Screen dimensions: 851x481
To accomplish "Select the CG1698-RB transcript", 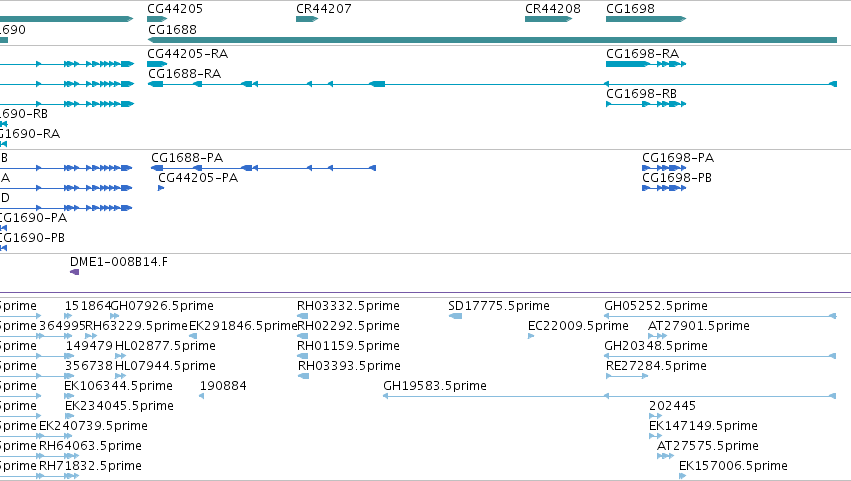I will [646, 104].
